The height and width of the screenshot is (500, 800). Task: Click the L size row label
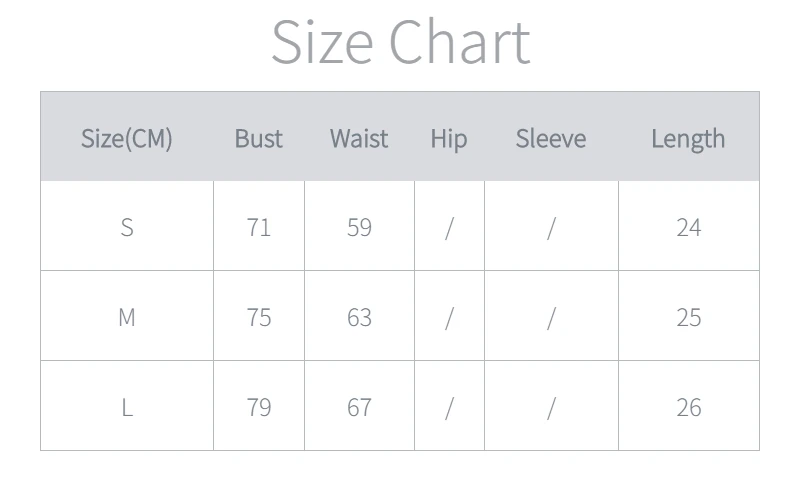[127, 407]
